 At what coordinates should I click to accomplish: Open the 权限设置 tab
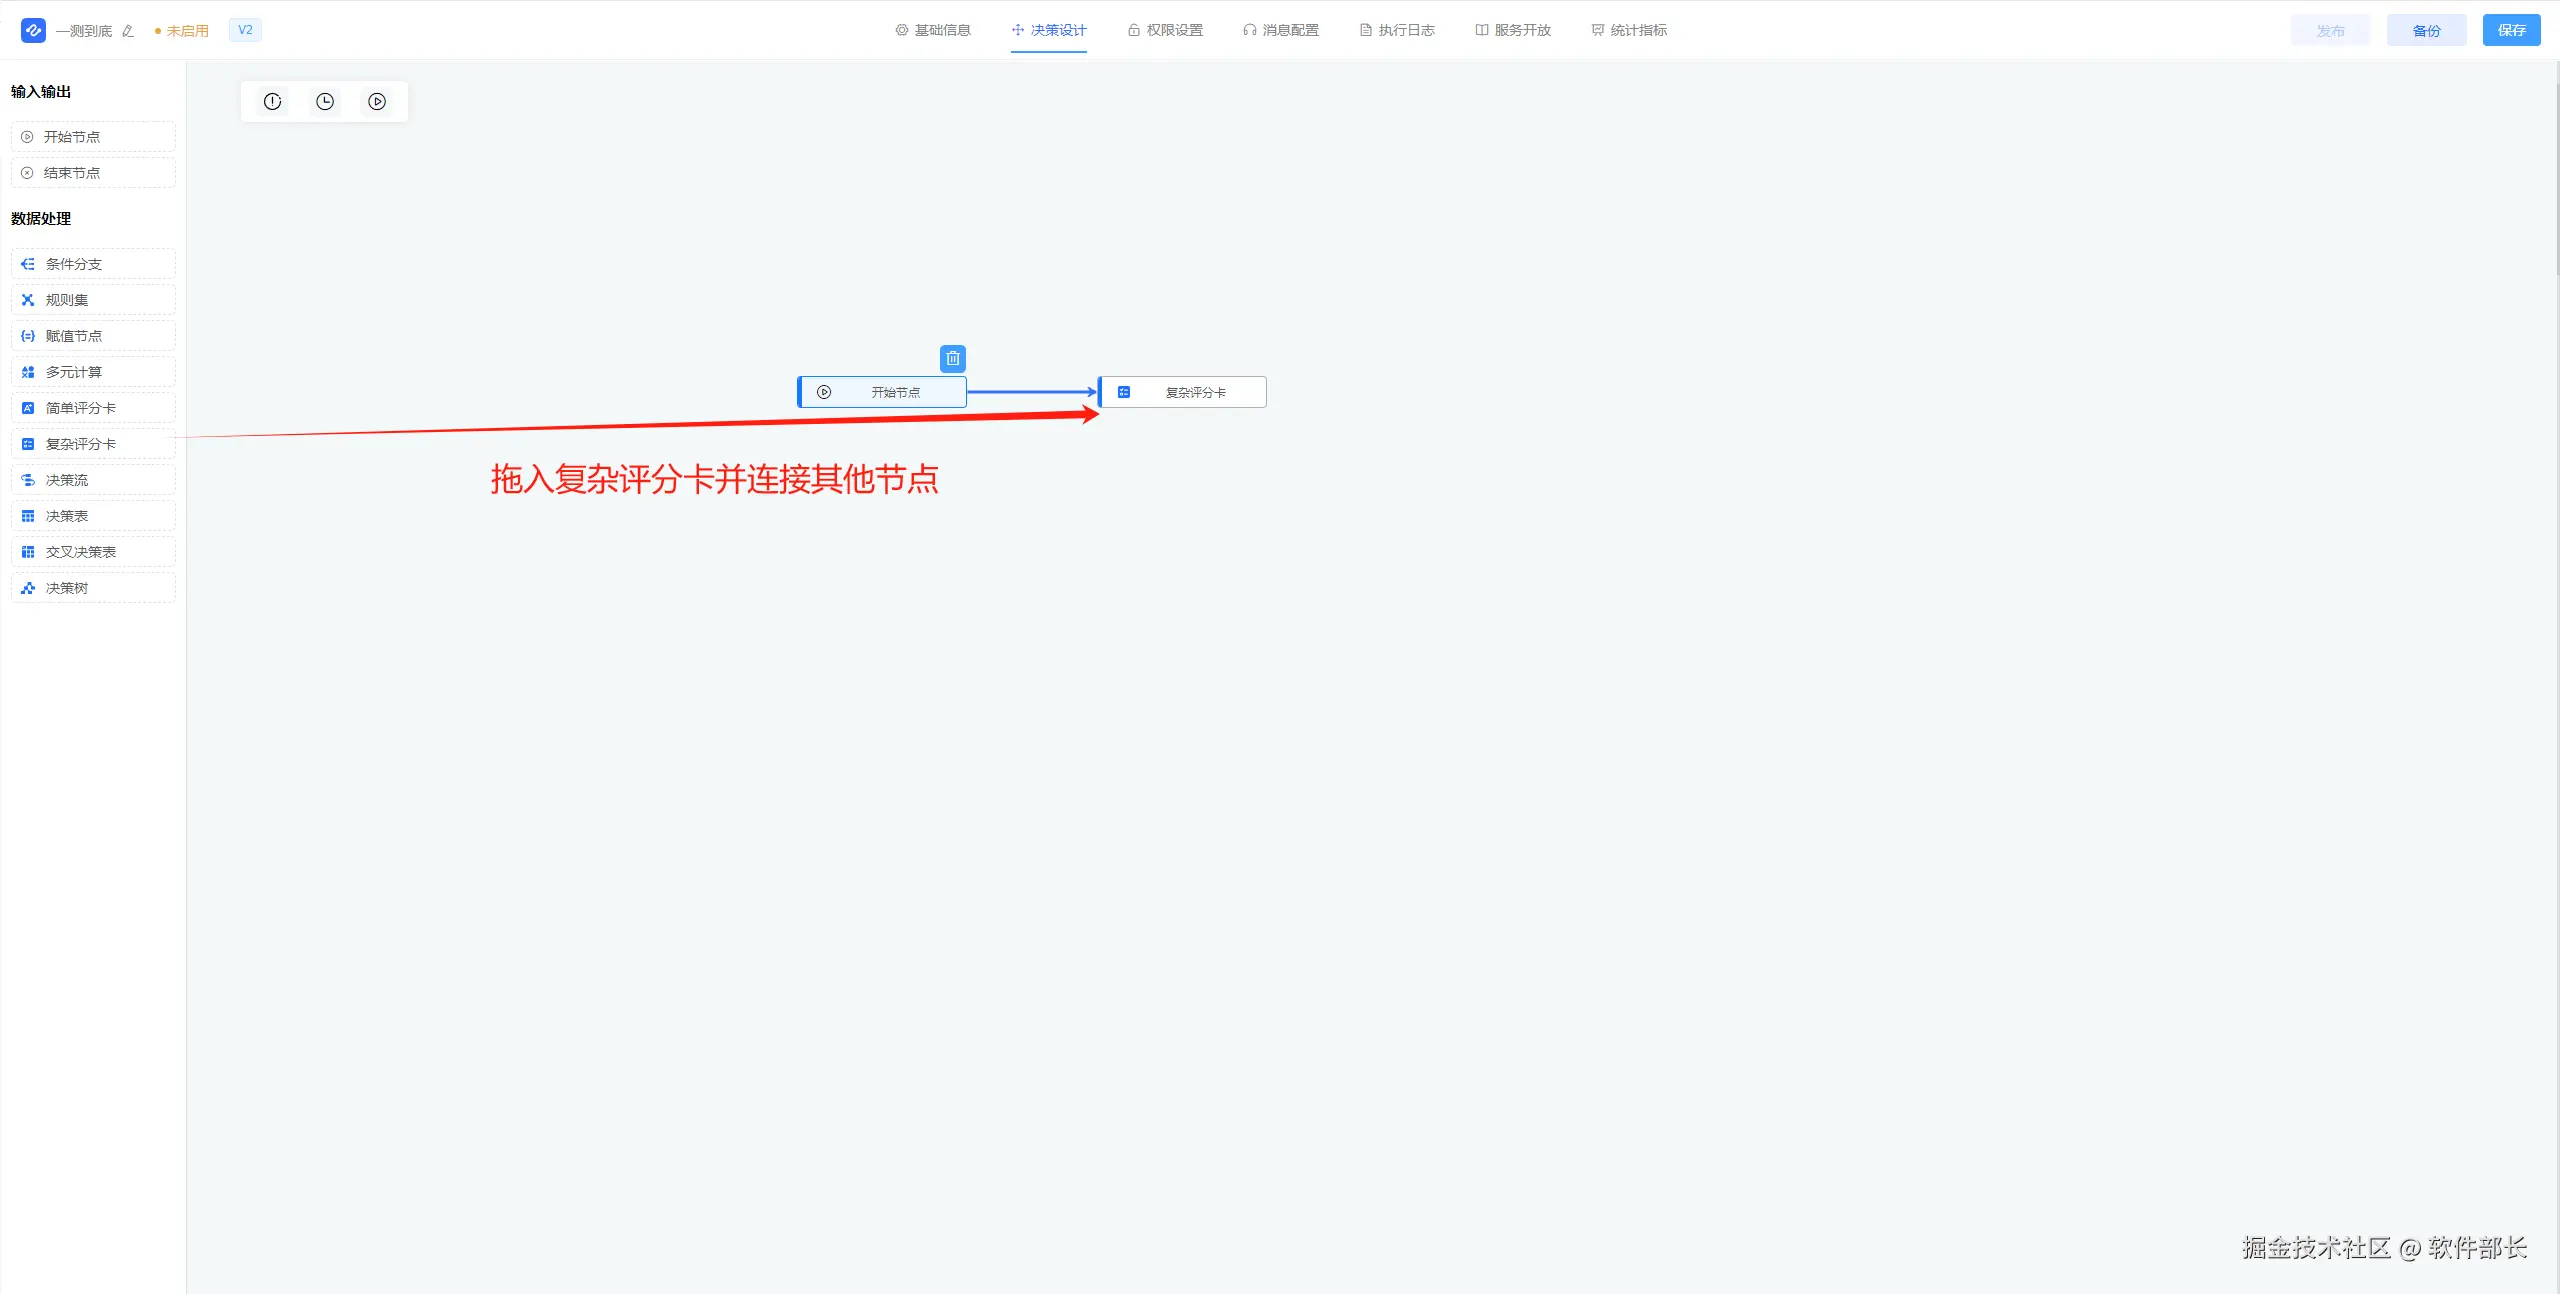coord(1165,30)
